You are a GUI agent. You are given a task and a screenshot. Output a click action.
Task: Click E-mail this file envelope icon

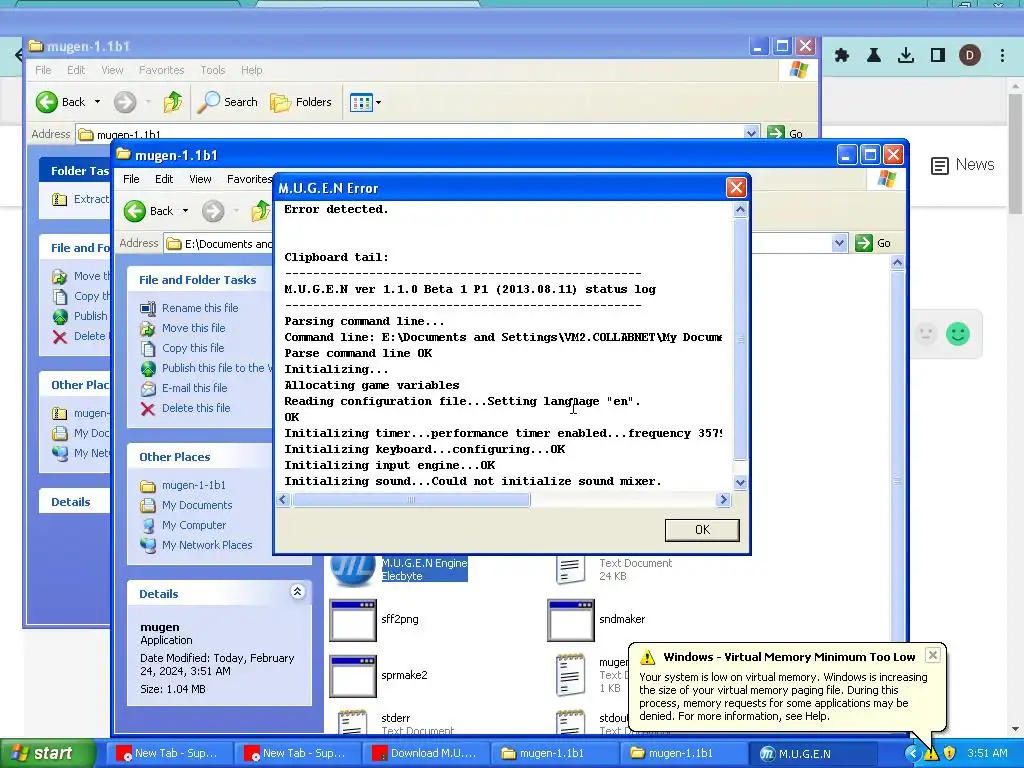(x=148, y=389)
